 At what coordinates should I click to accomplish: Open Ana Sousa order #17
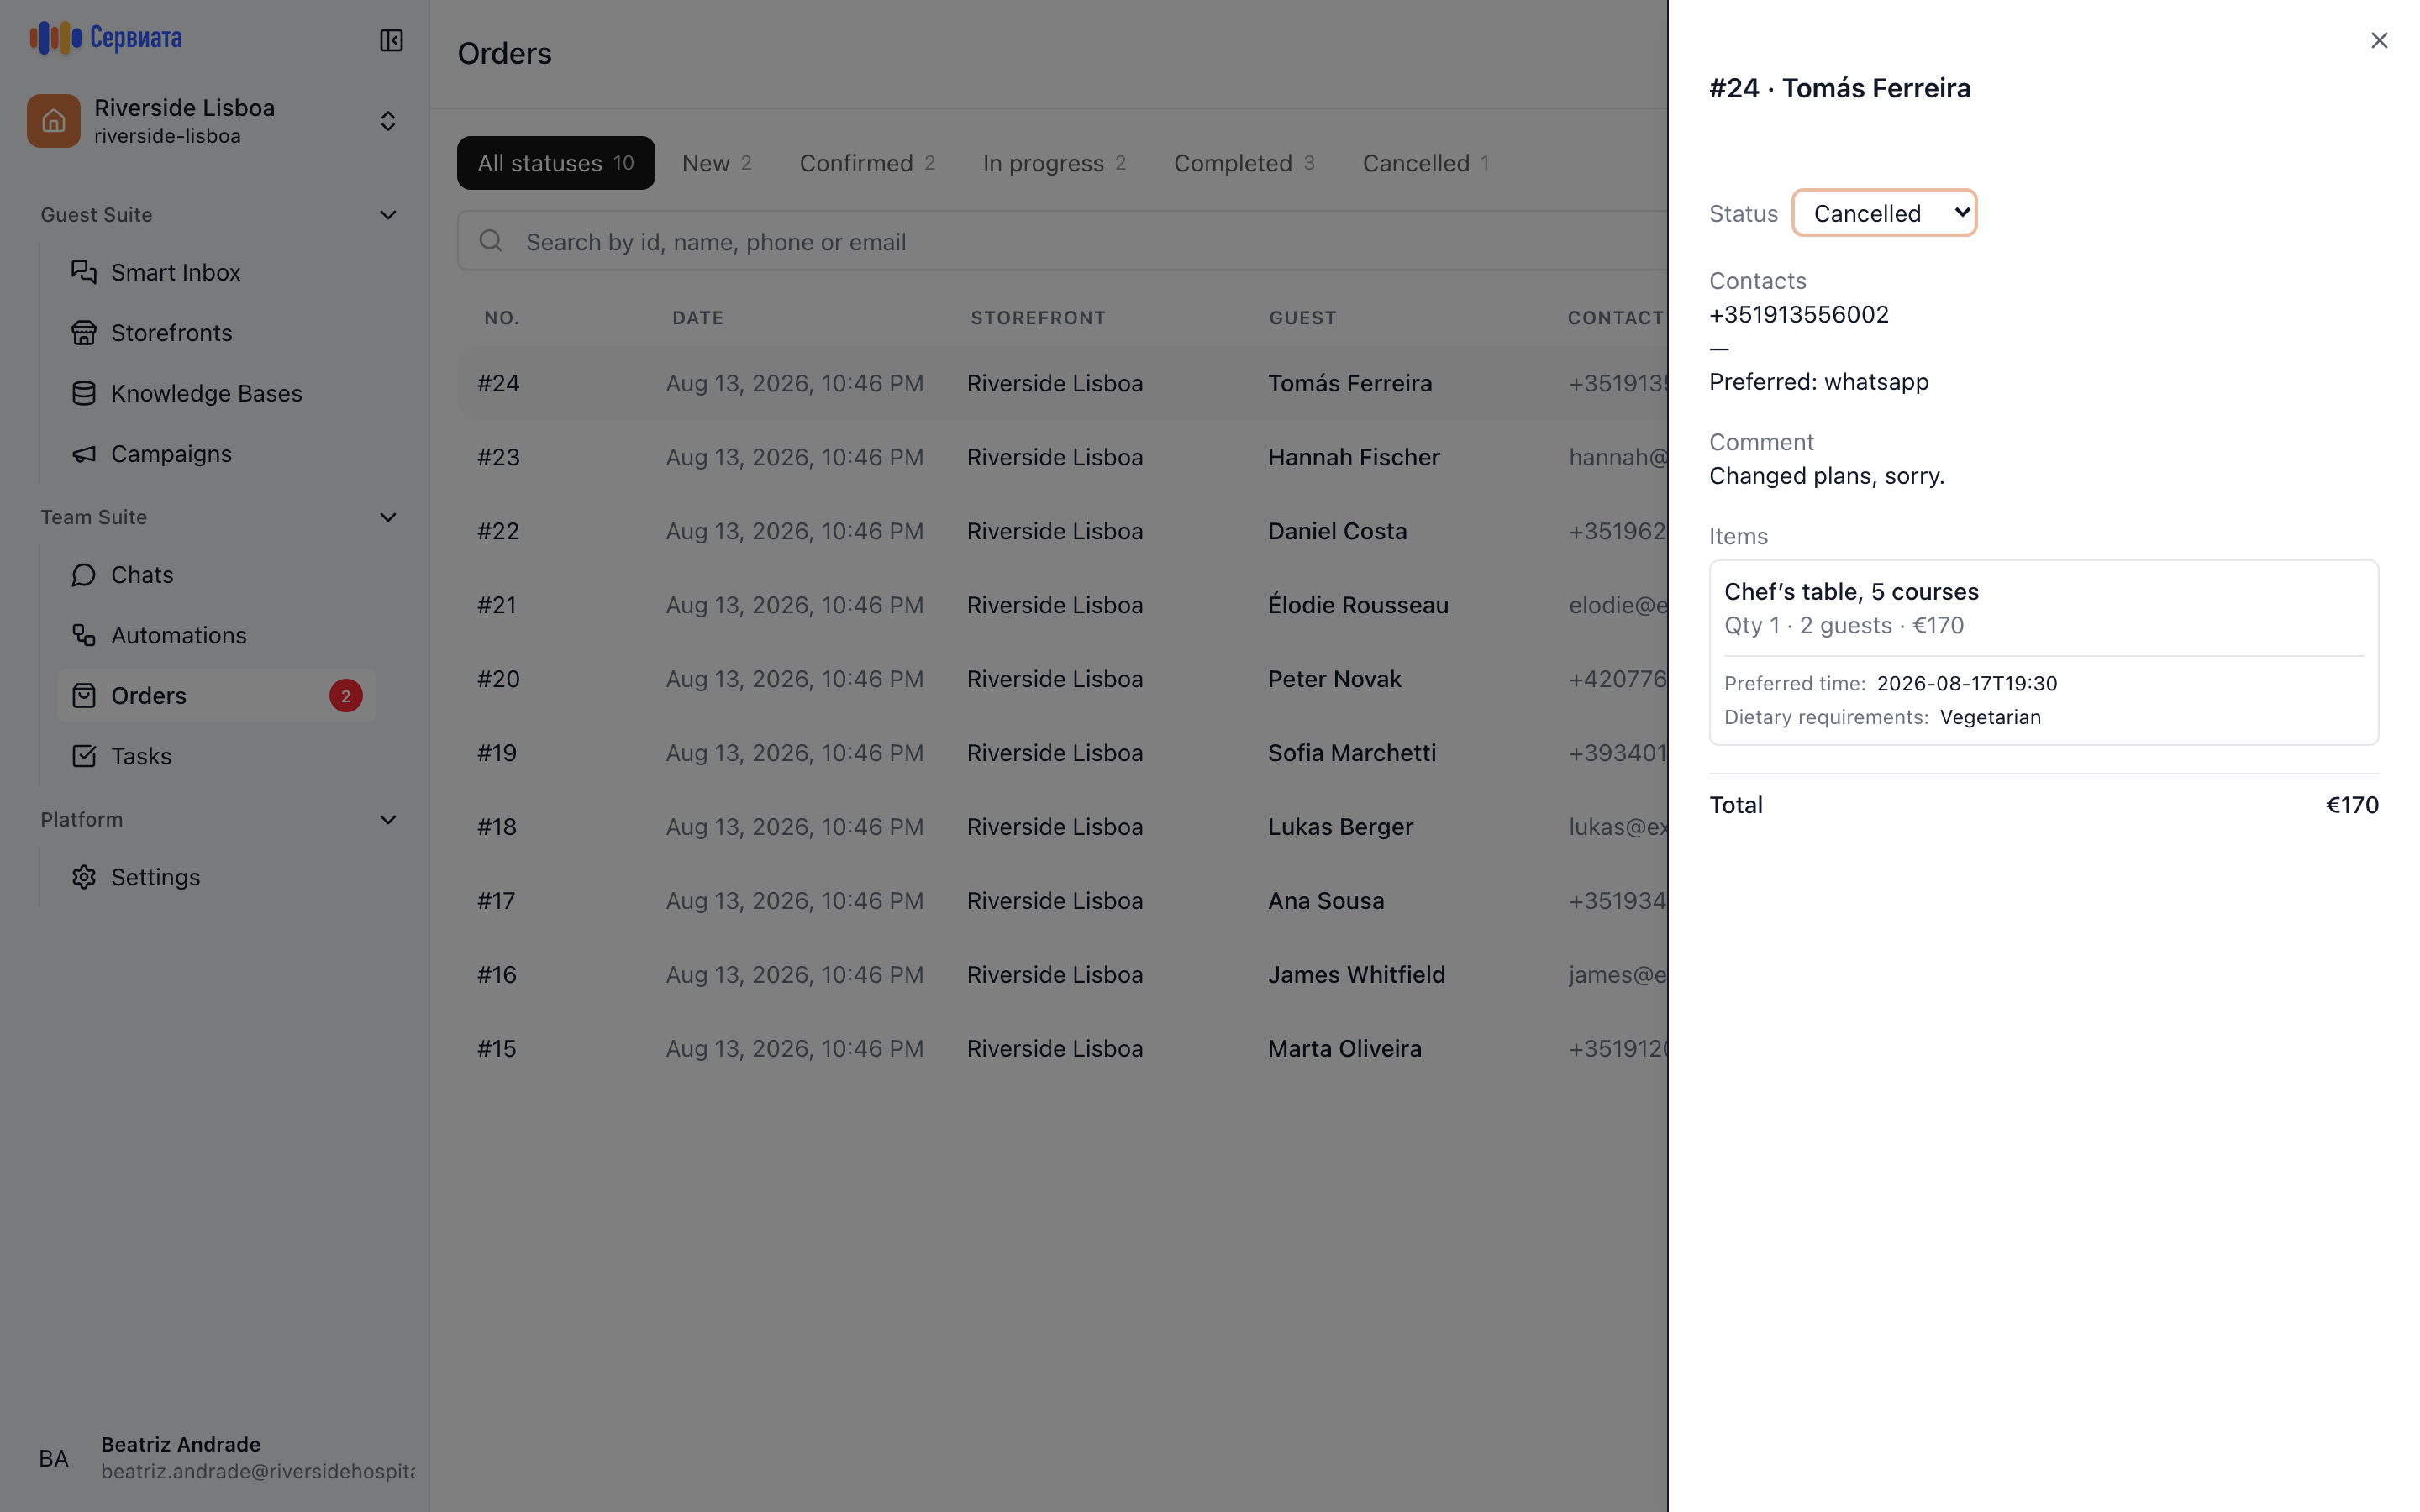(x=1062, y=901)
